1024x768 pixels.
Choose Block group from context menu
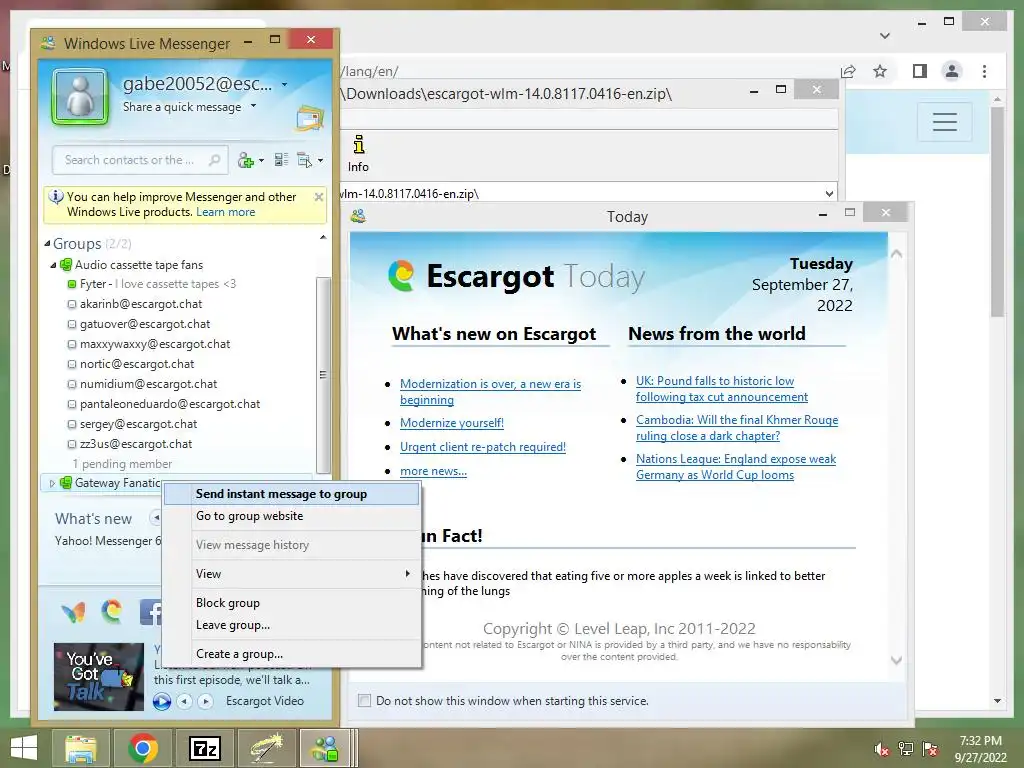pyautogui.click(x=291, y=603)
